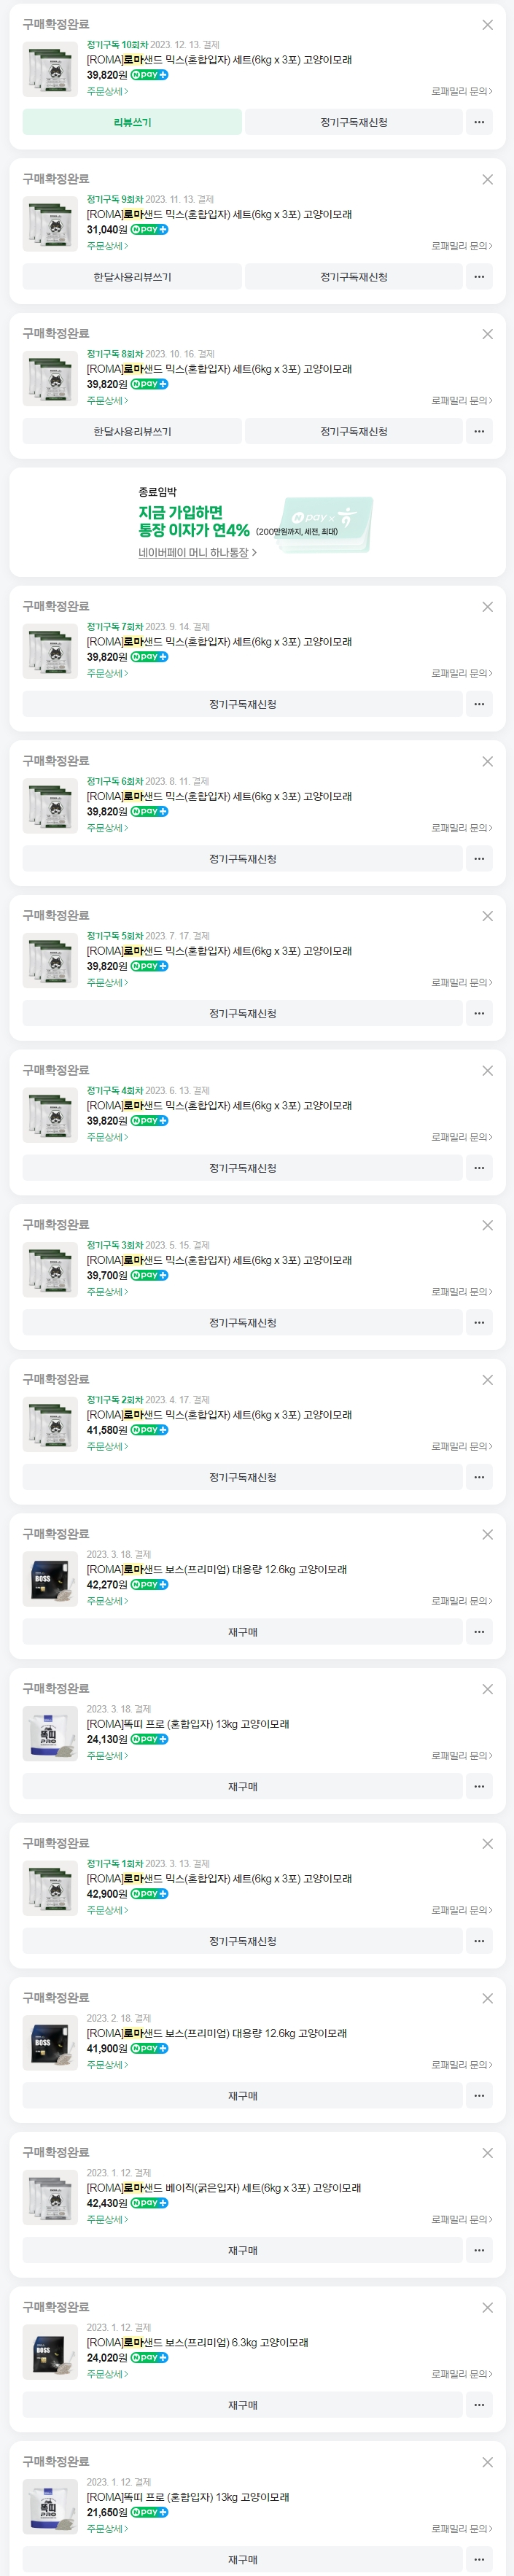Click the 보스 12.6kg product image from 2023. 3. 18
This screenshot has width=514, height=2576.
50,1578
